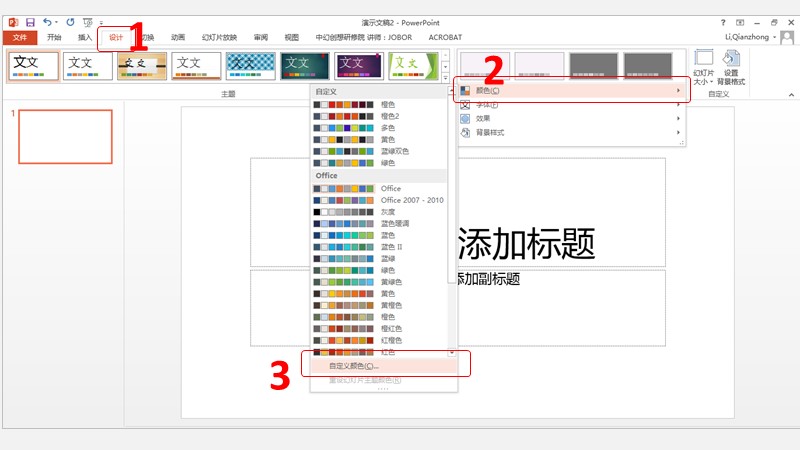The image size is (800, 450).
Task: Open Format Background (设置背景格式) icon
Action: click(731, 67)
